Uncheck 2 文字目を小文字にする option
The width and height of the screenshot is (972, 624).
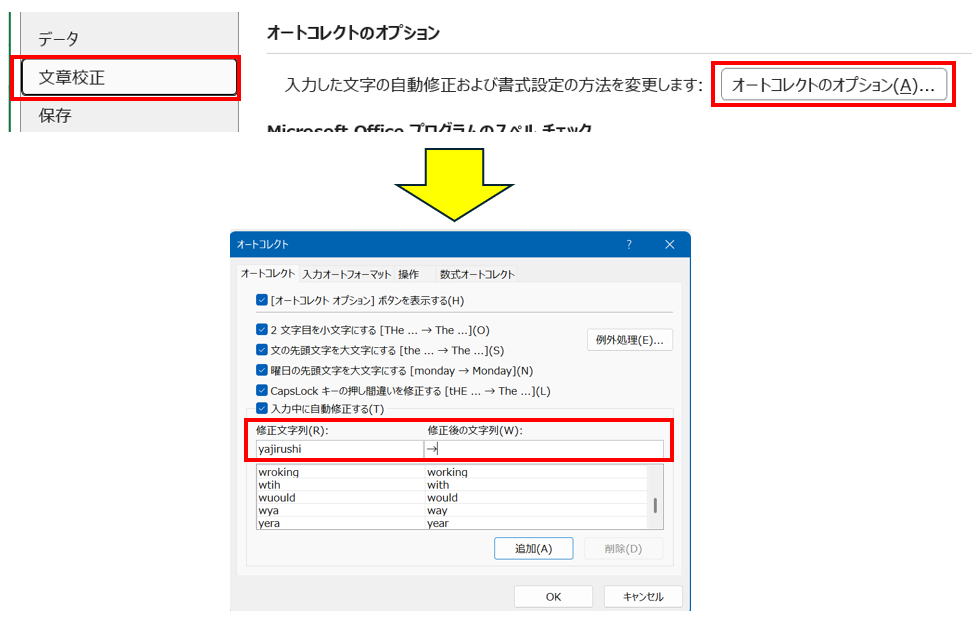tap(262, 330)
